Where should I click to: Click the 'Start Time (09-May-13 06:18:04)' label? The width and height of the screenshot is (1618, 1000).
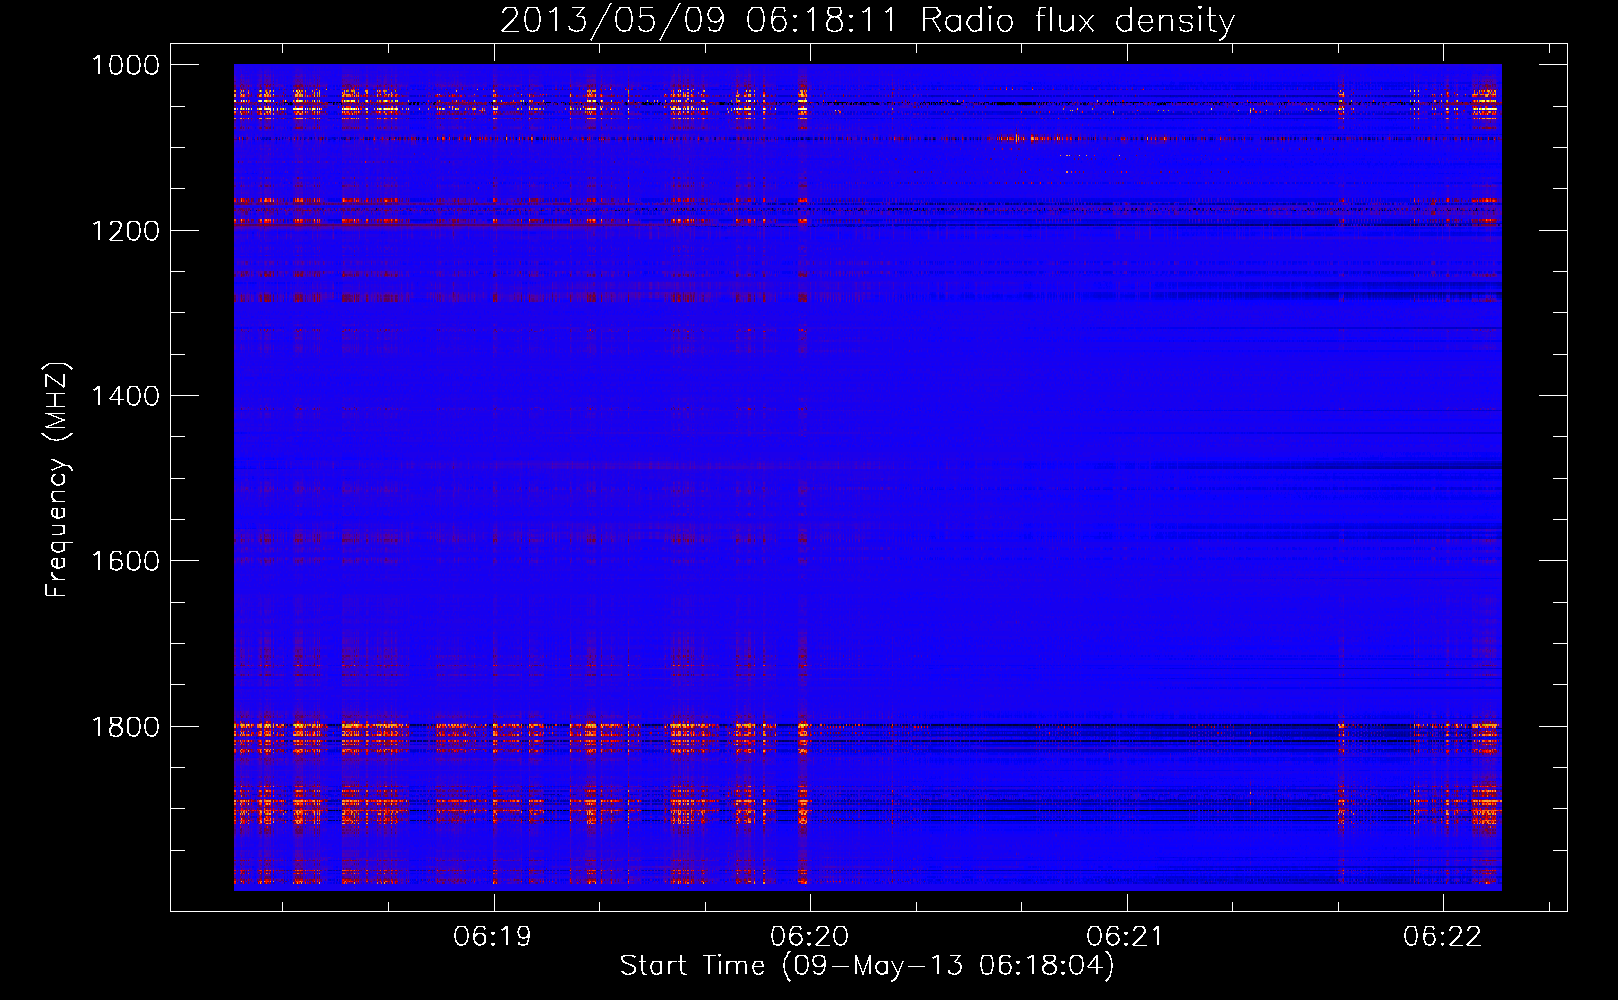pyautogui.click(x=867, y=966)
